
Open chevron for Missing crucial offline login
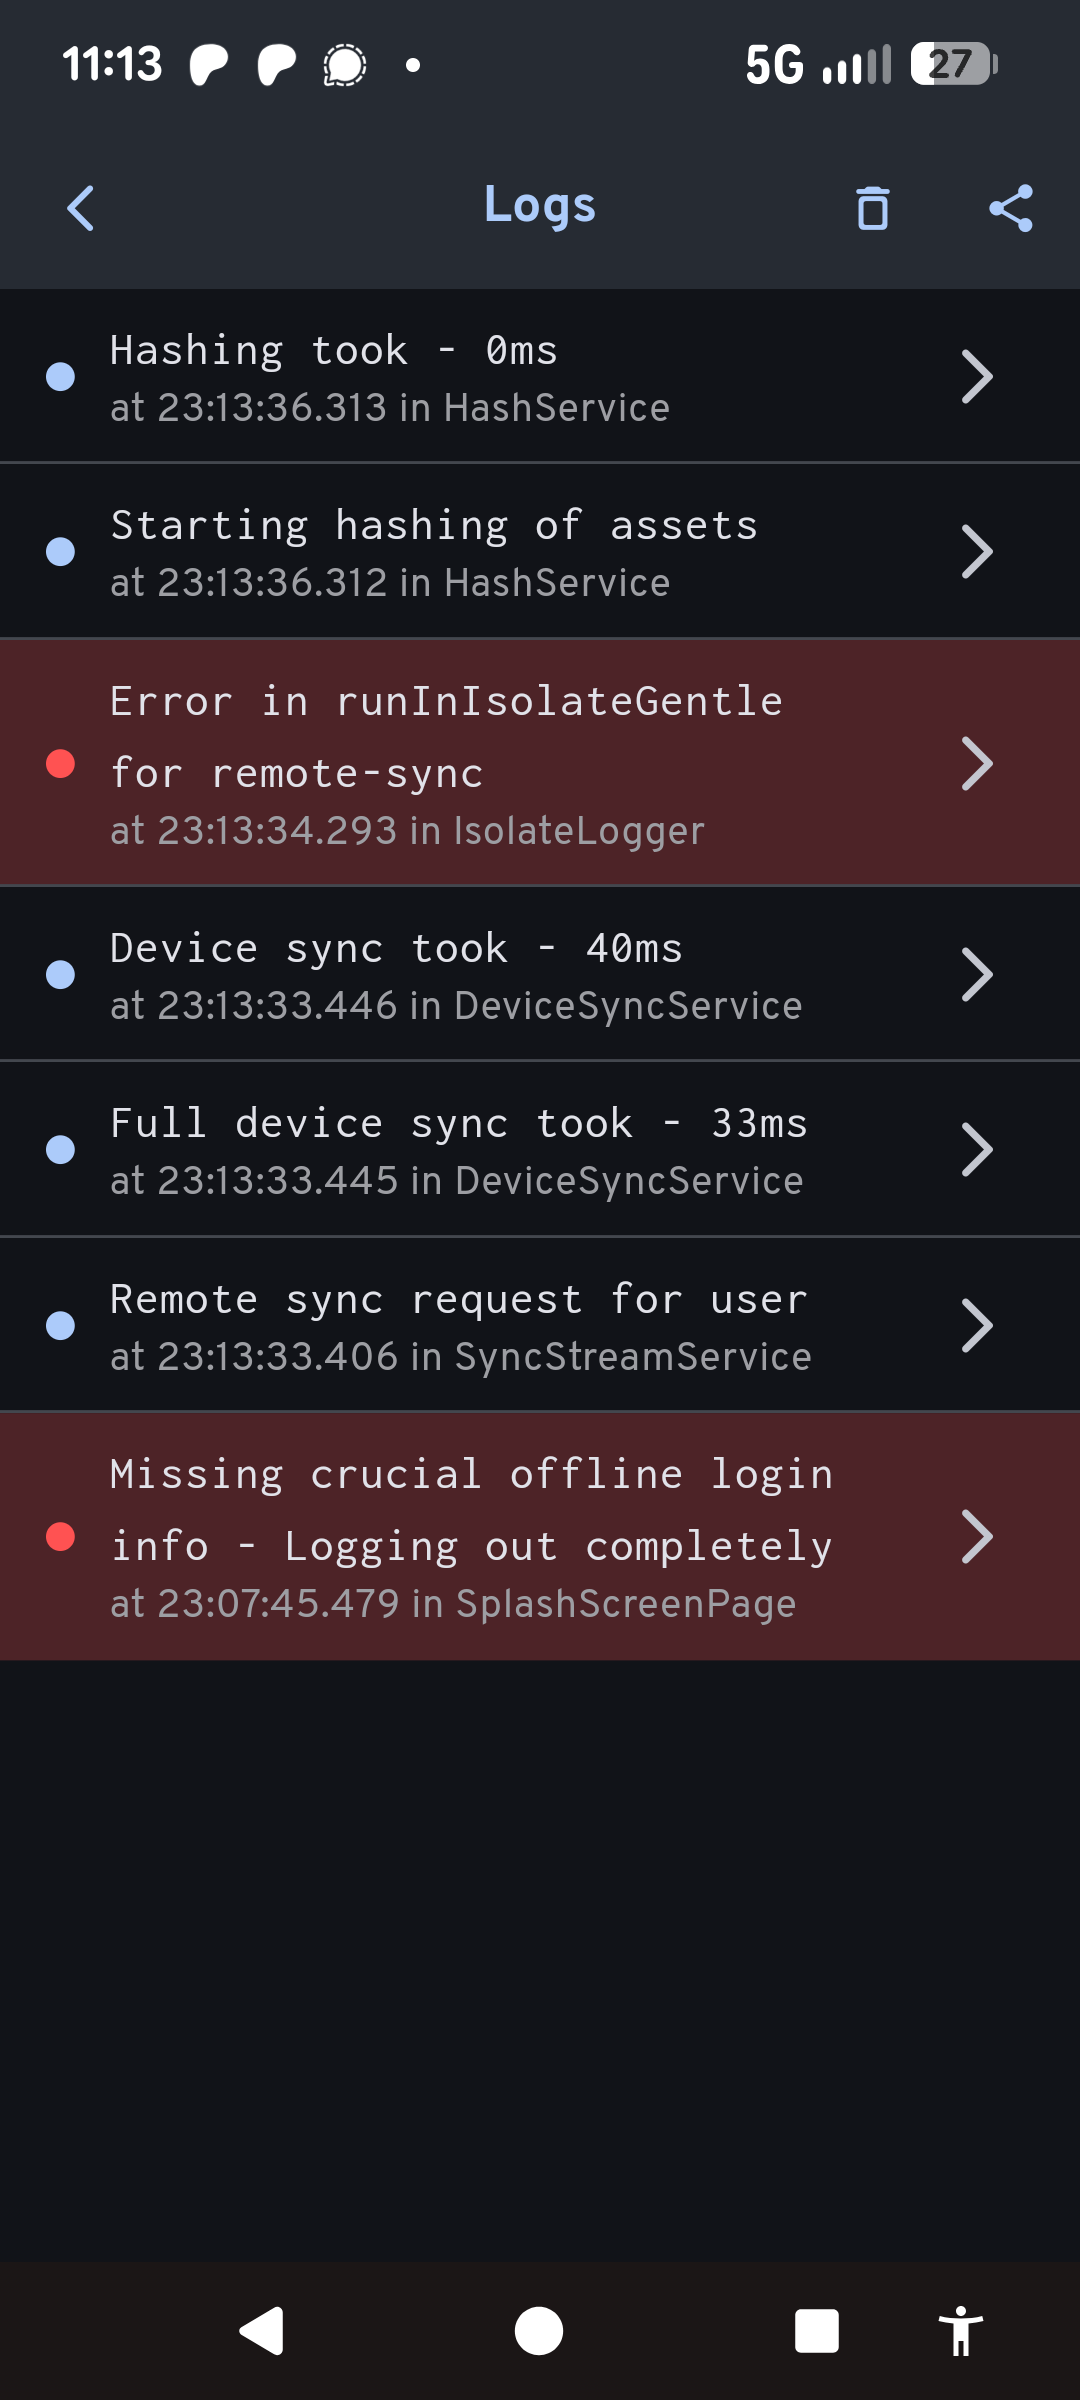pos(976,1537)
